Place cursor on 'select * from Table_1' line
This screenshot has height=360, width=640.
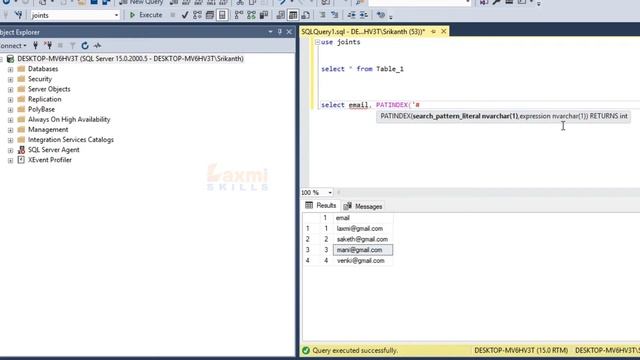362,69
